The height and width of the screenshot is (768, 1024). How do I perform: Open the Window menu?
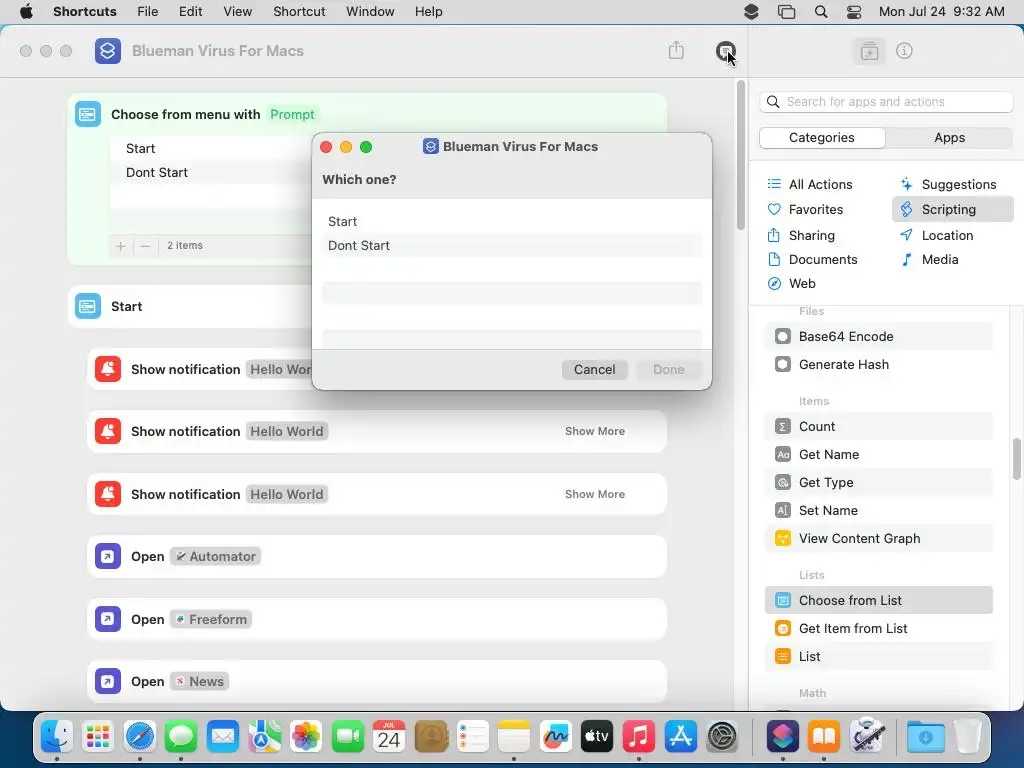370,12
